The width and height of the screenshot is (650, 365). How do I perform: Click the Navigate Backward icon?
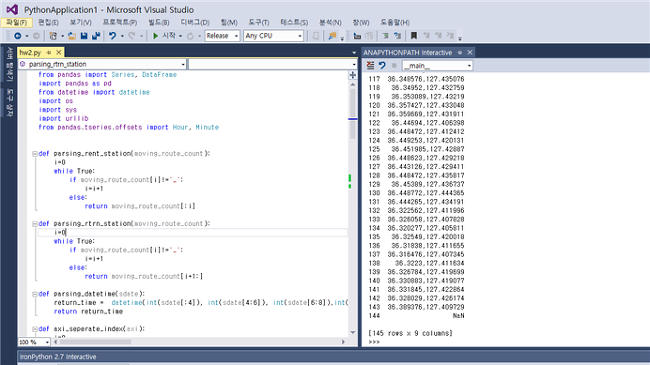[17, 36]
